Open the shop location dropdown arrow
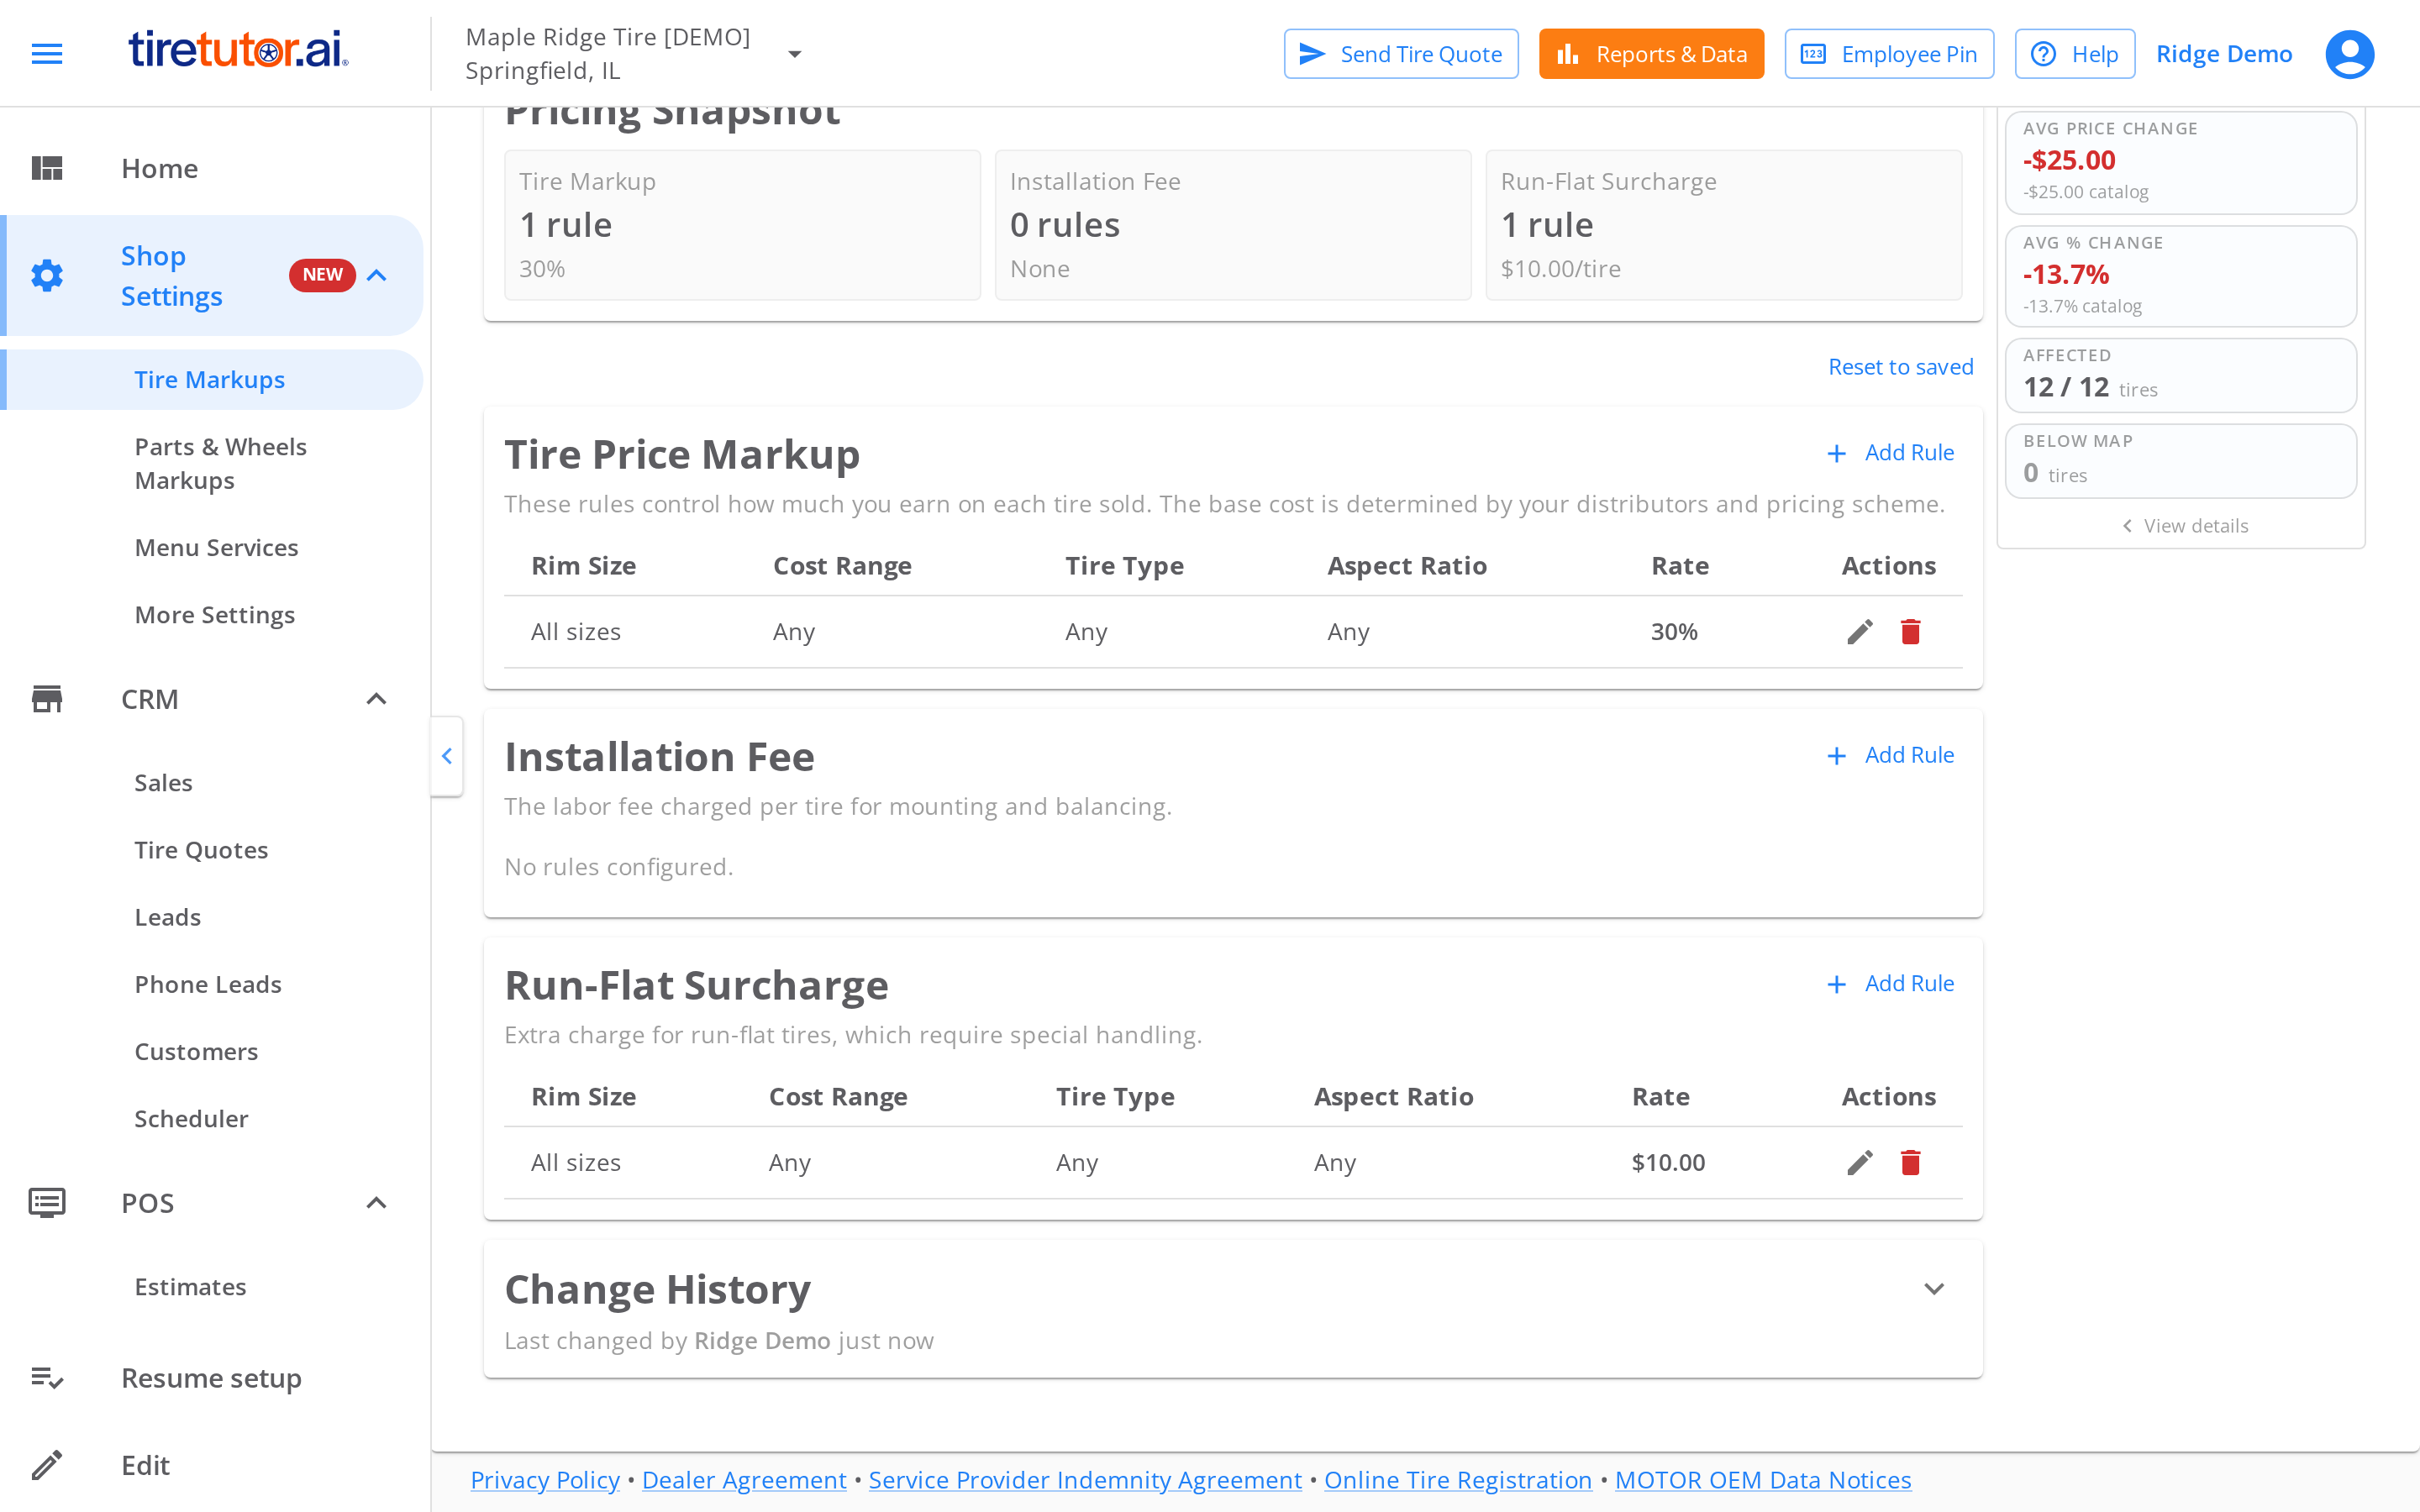 pyautogui.click(x=795, y=54)
